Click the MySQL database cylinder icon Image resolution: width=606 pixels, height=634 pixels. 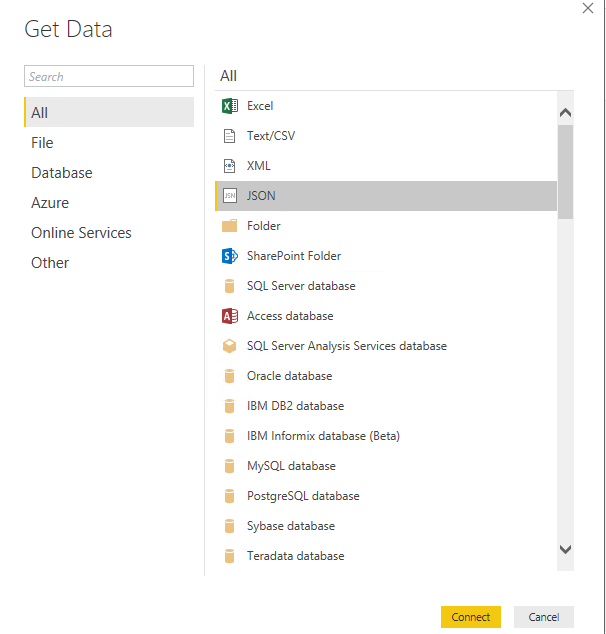(229, 466)
